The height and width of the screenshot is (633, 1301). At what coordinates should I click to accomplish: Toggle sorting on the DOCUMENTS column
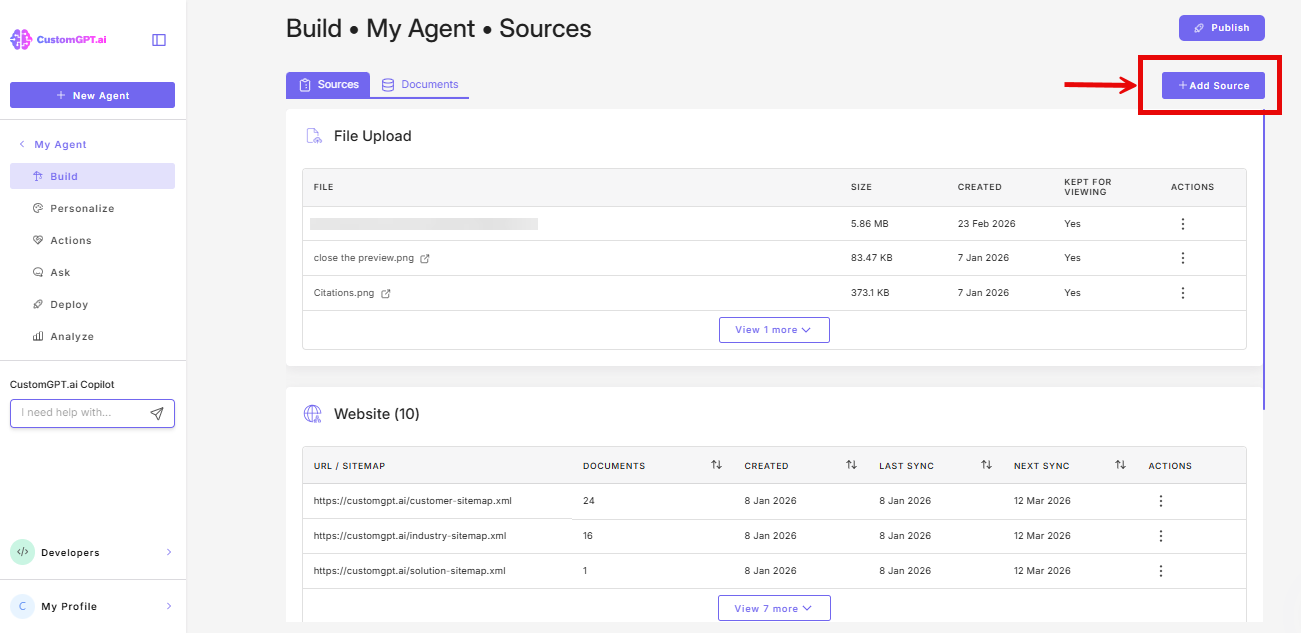click(x=716, y=465)
